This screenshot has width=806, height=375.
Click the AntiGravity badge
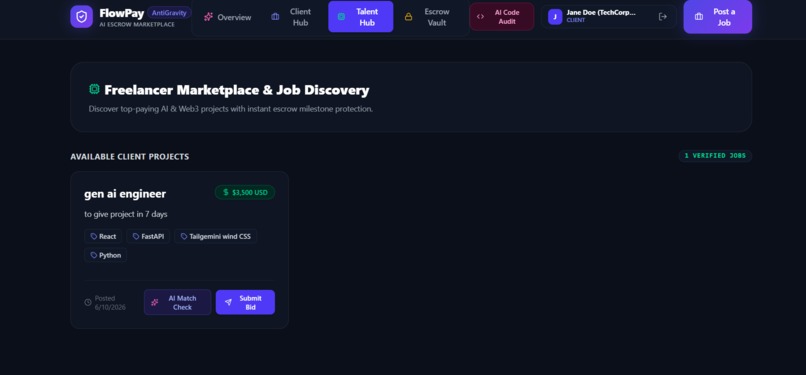click(x=169, y=13)
